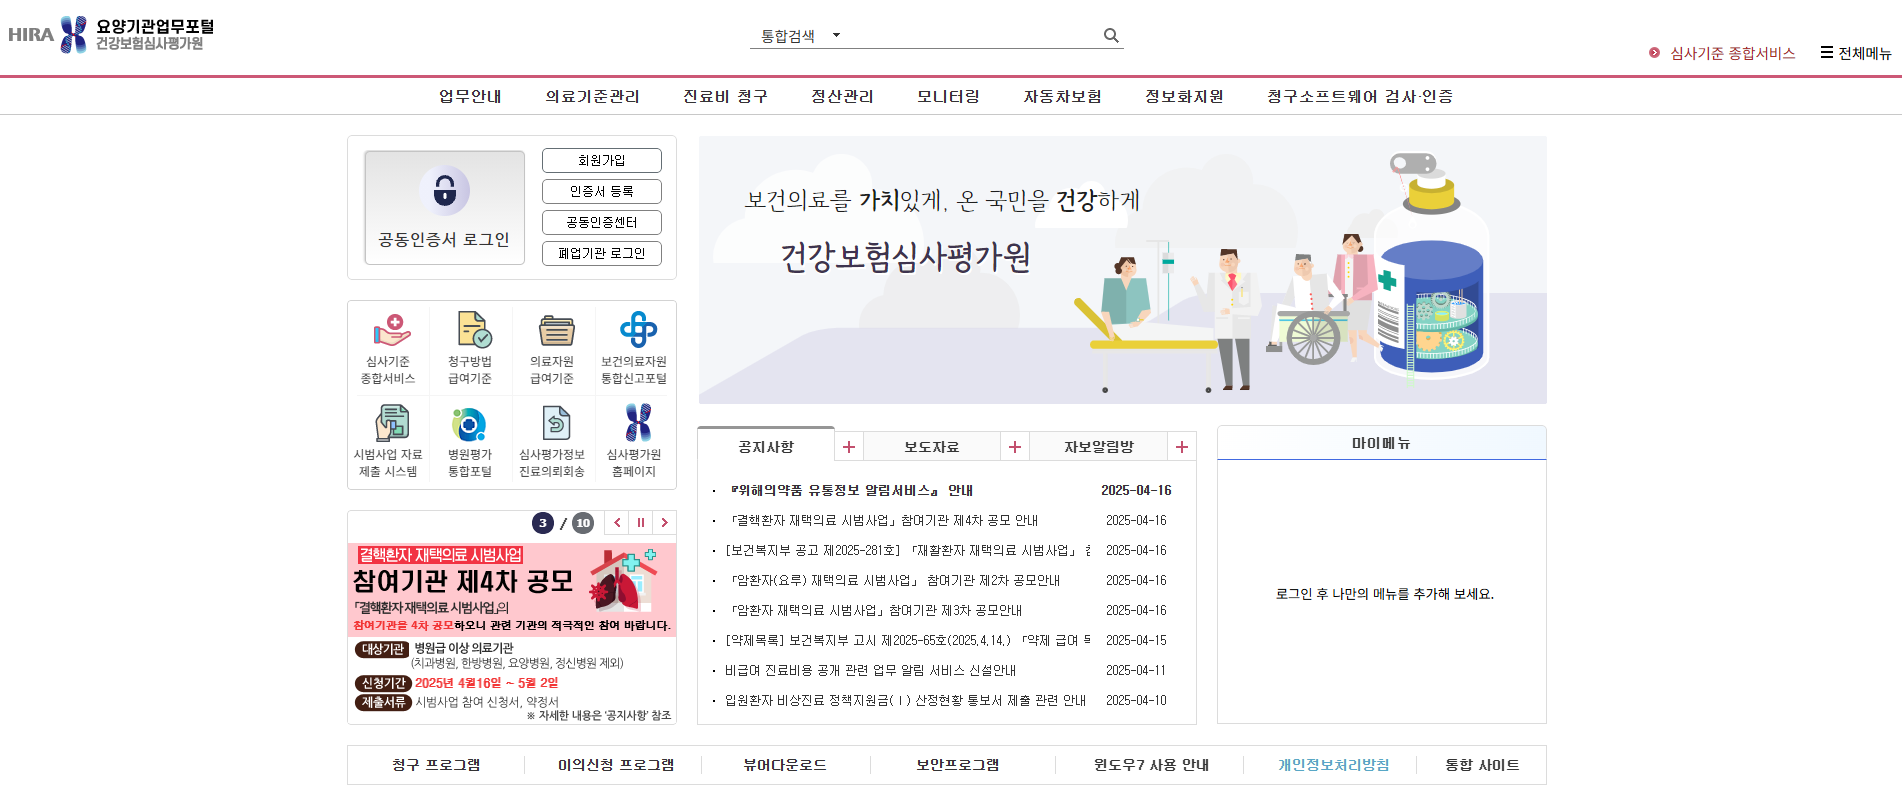Click the 인증서 등록 button

[602, 191]
